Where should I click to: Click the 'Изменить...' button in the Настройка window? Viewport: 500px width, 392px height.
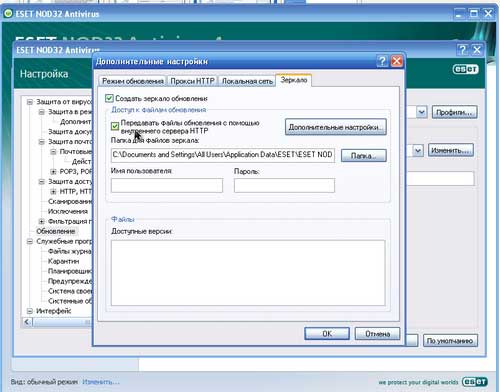coord(451,150)
